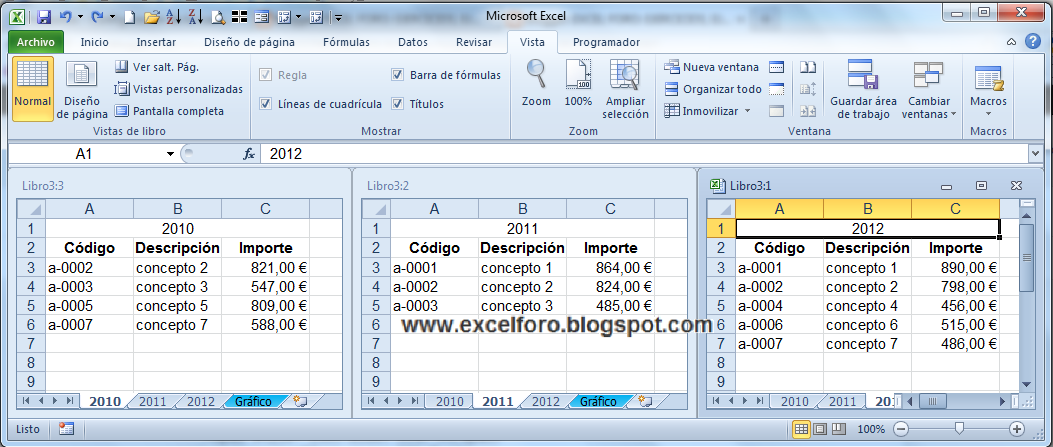The height and width of the screenshot is (447, 1053).
Task: Click fx insert function button
Action: [248, 154]
